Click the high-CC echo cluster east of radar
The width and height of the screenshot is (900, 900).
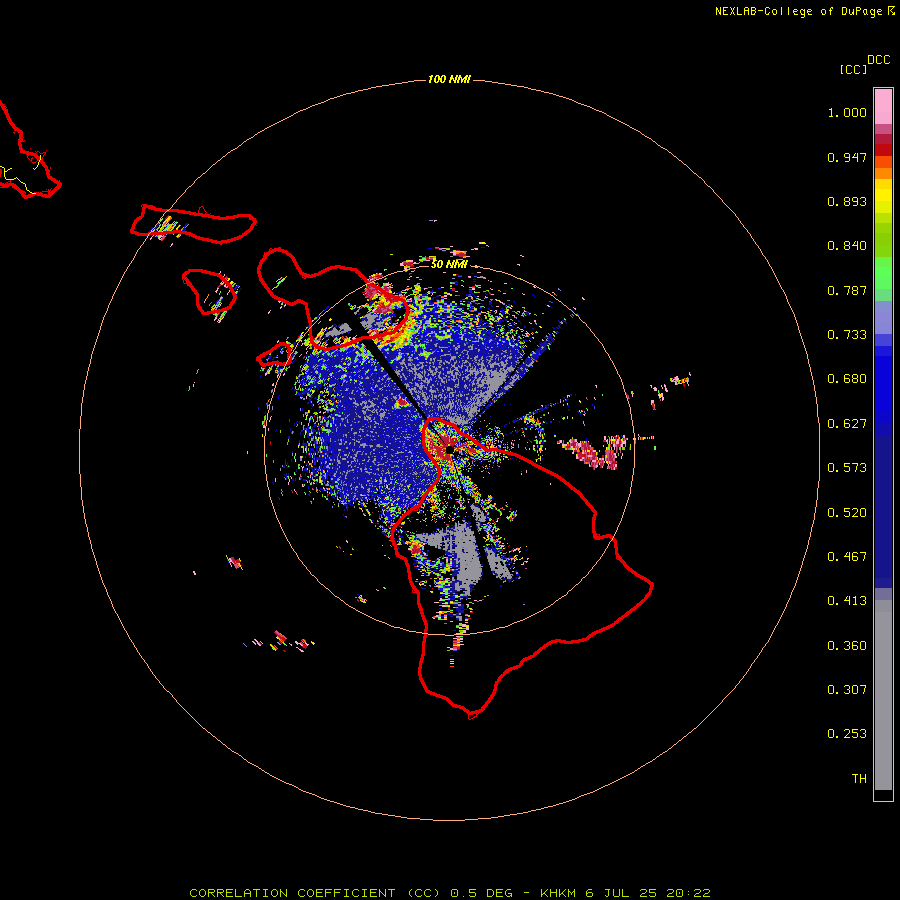point(592,452)
